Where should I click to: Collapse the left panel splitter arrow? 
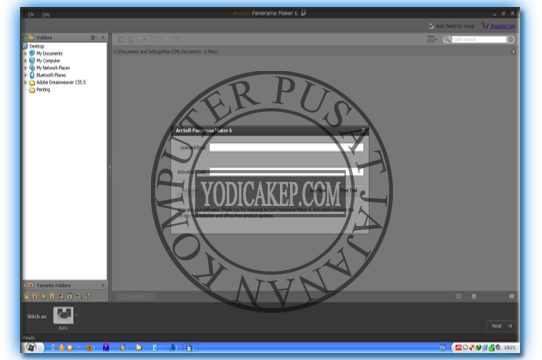110,167
